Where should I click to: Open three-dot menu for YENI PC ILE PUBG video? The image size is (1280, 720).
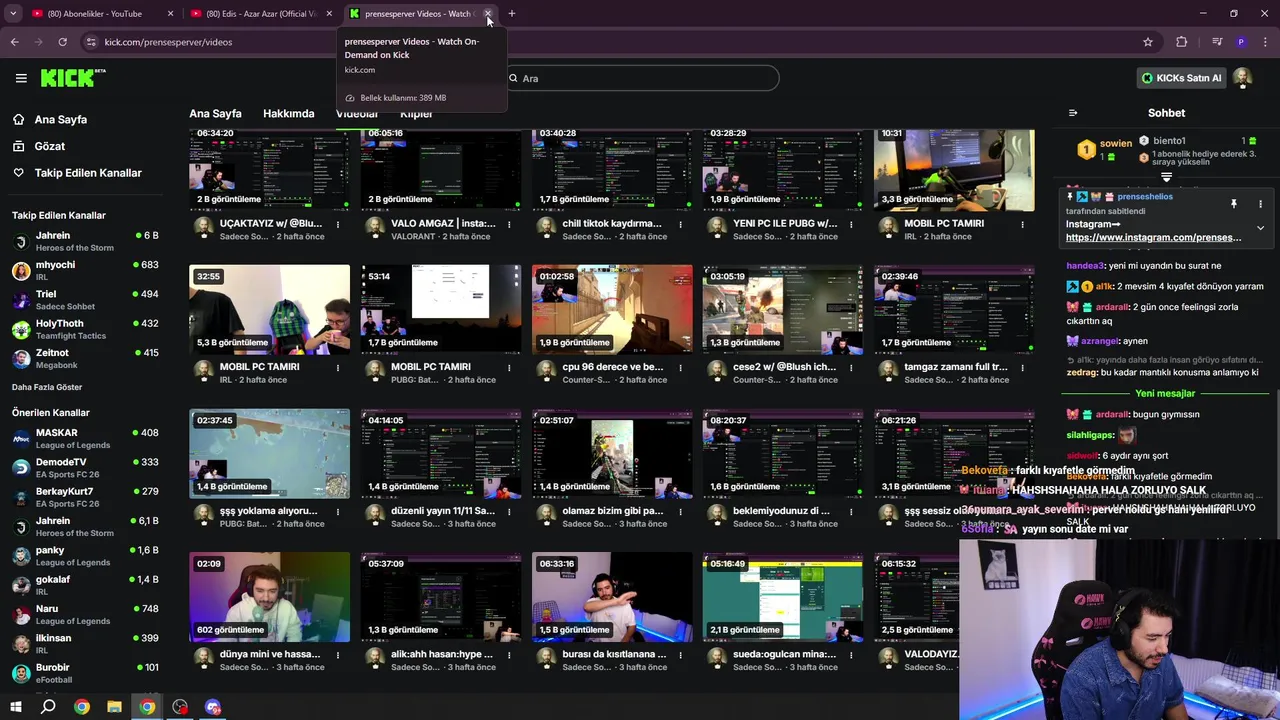[x=852, y=224]
